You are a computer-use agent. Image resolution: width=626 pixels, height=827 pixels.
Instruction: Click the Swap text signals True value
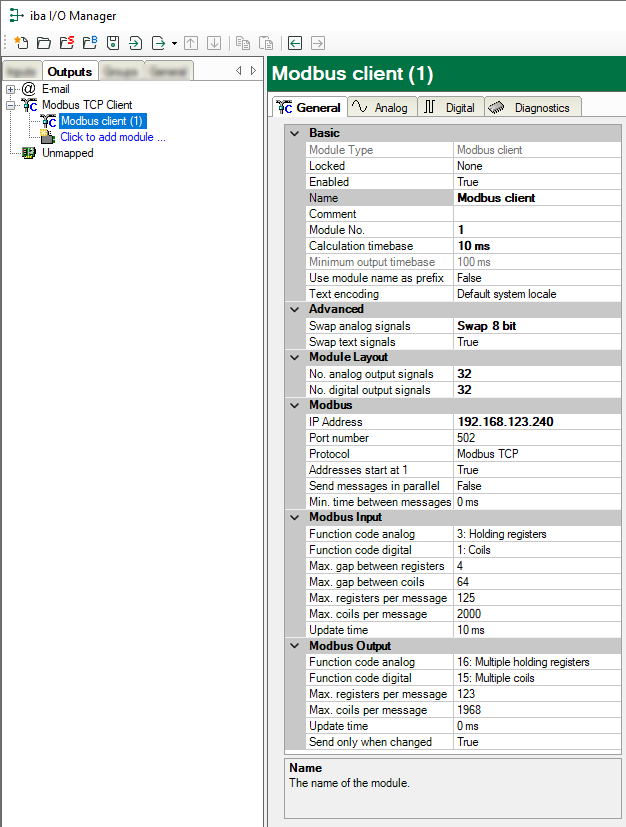[x=537, y=342]
